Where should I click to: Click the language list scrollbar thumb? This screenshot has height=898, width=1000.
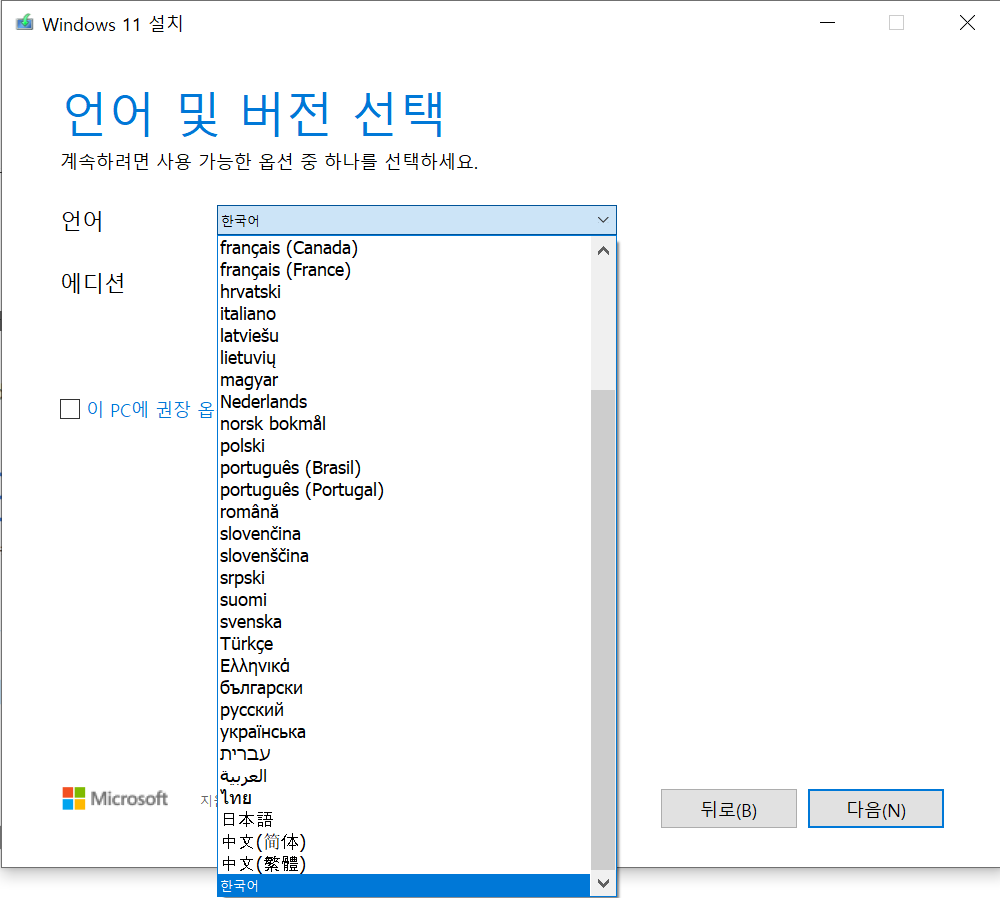[603, 629]
